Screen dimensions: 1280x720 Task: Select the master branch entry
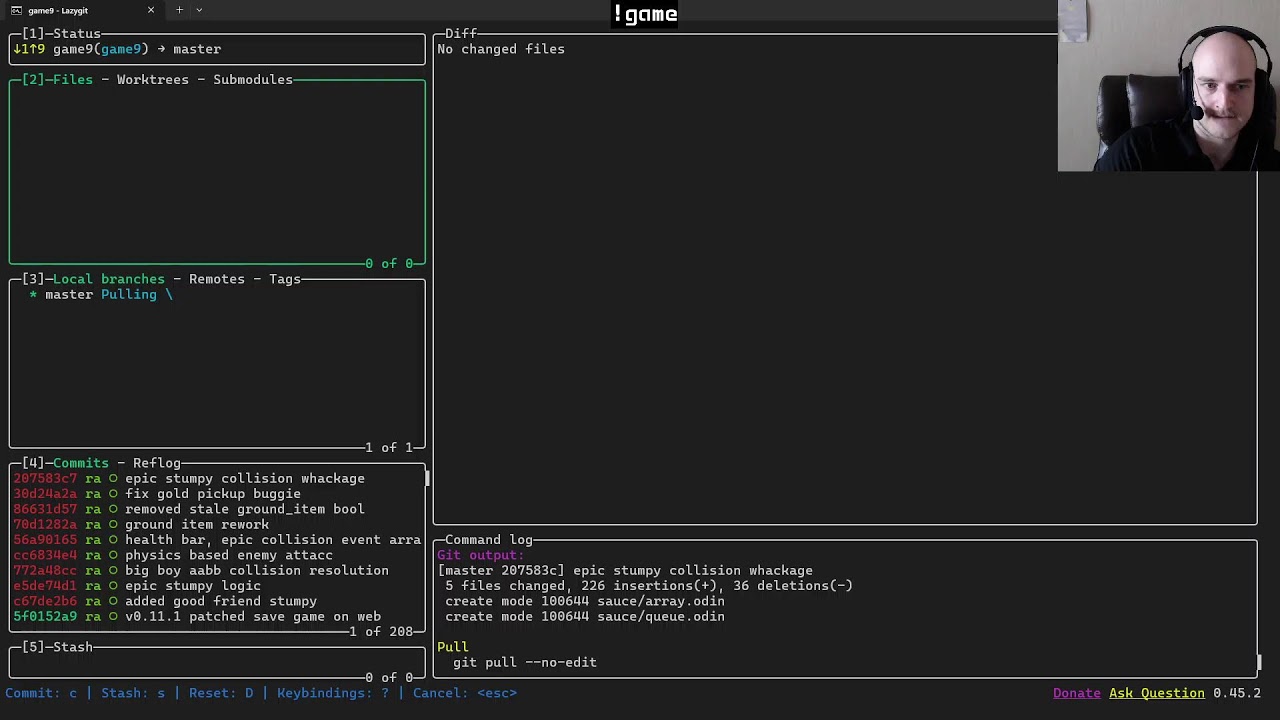click(x=69, y=295)
